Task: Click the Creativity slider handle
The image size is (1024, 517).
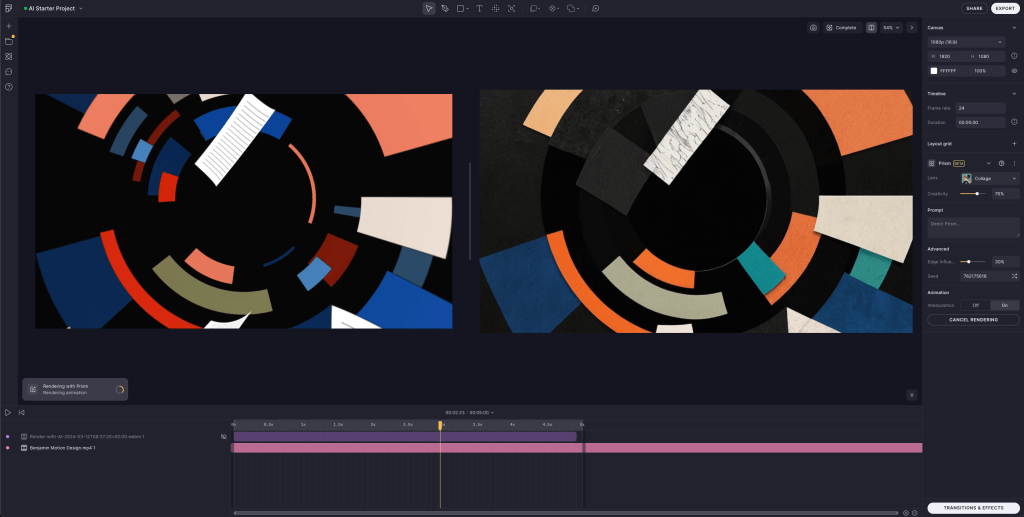Action: [x=977, y=194]
